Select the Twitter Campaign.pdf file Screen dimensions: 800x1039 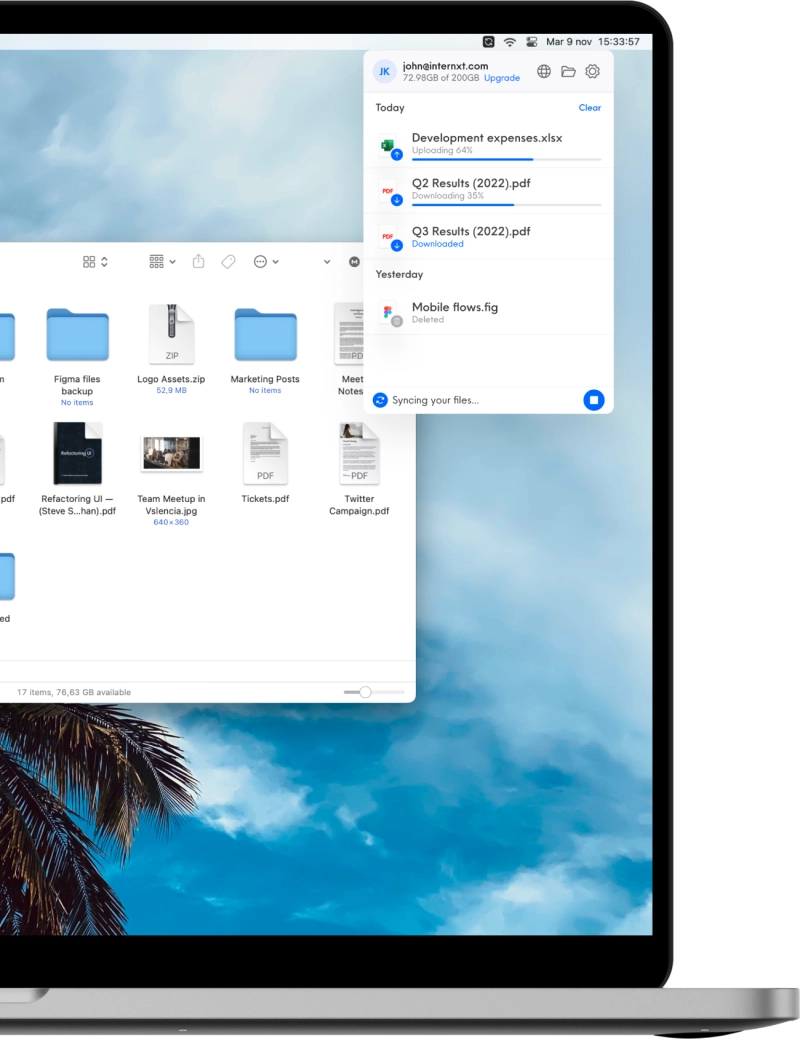point(359,454)
